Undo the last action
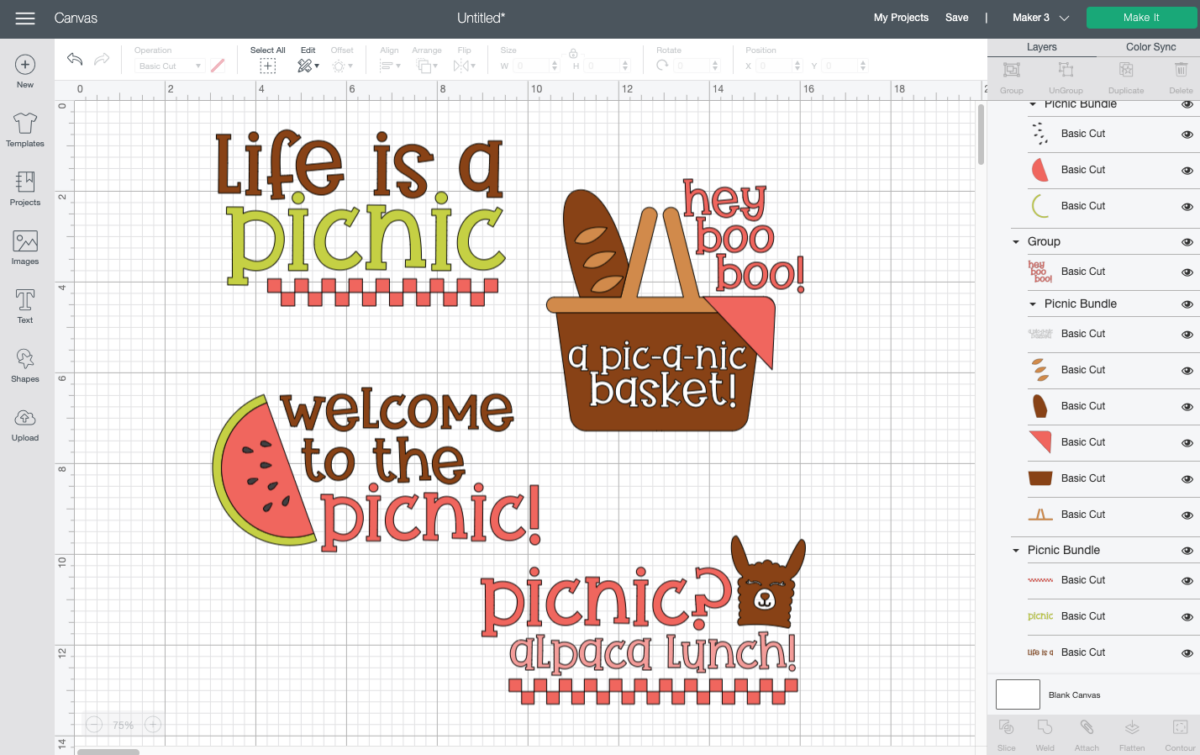Screen dimensions: 1200x755 (x=75, y=60)
